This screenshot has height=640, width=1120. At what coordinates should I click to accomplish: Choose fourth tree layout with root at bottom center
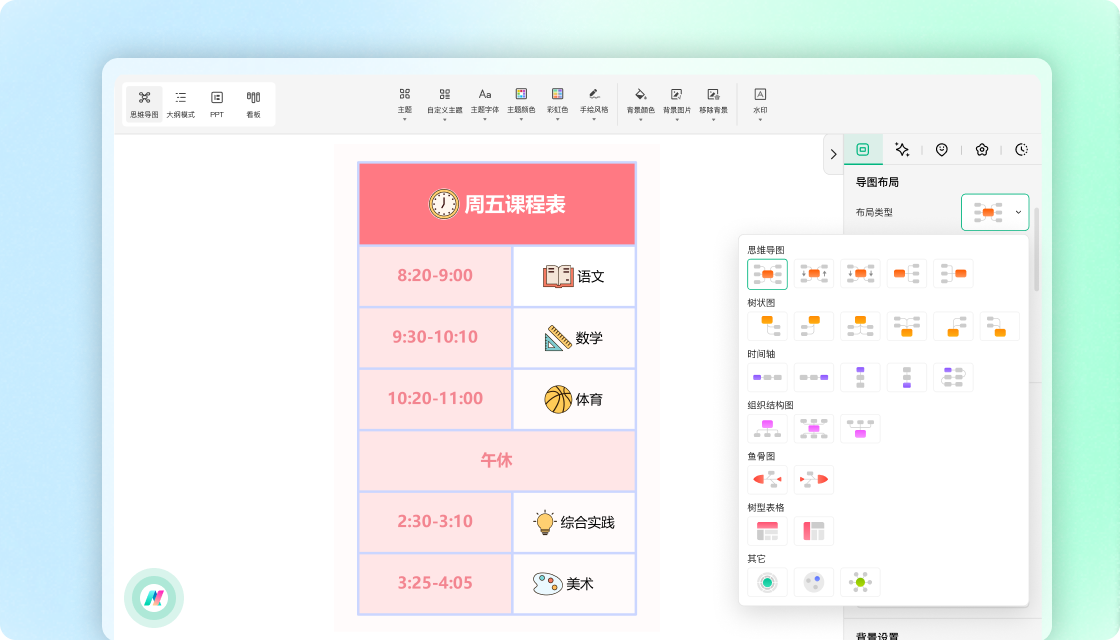pos(906,326)
